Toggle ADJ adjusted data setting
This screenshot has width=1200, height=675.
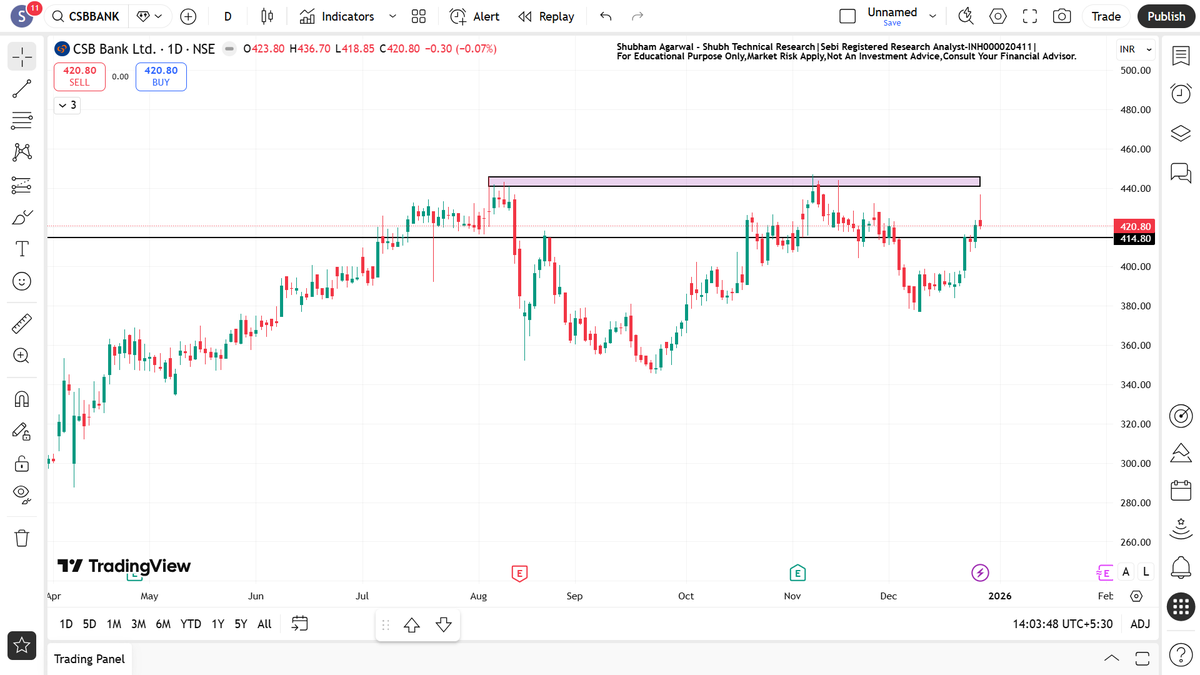pyautogui.click(x=1140, y=624)
